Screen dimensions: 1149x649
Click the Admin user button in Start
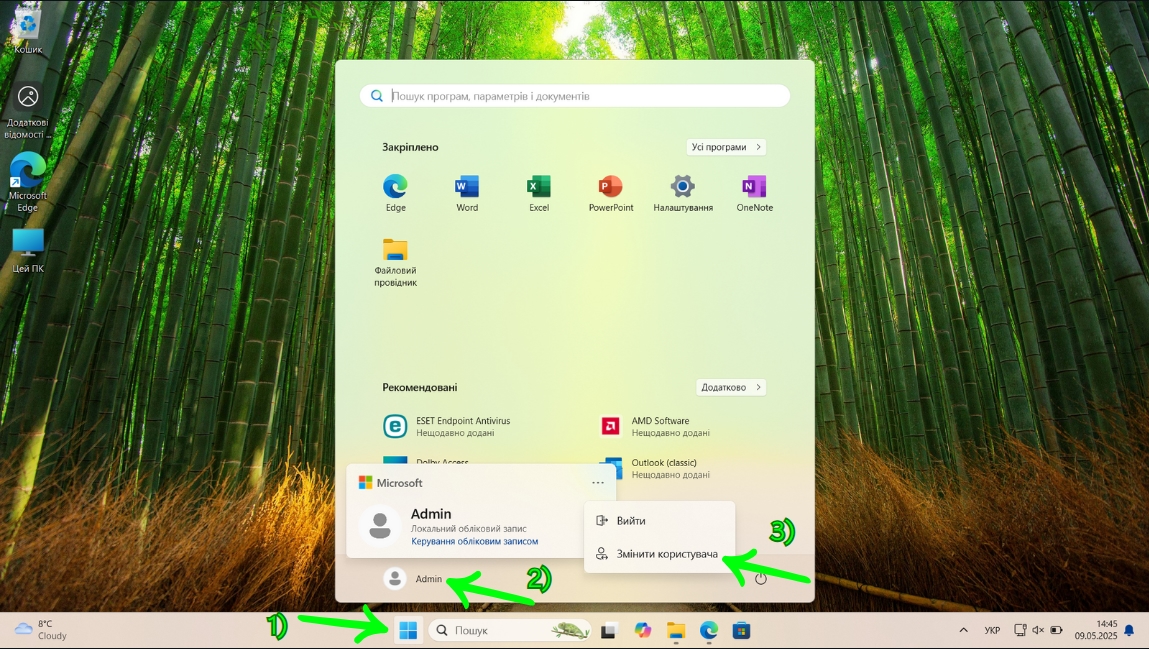pyautogui.click(x=414, y=579)
